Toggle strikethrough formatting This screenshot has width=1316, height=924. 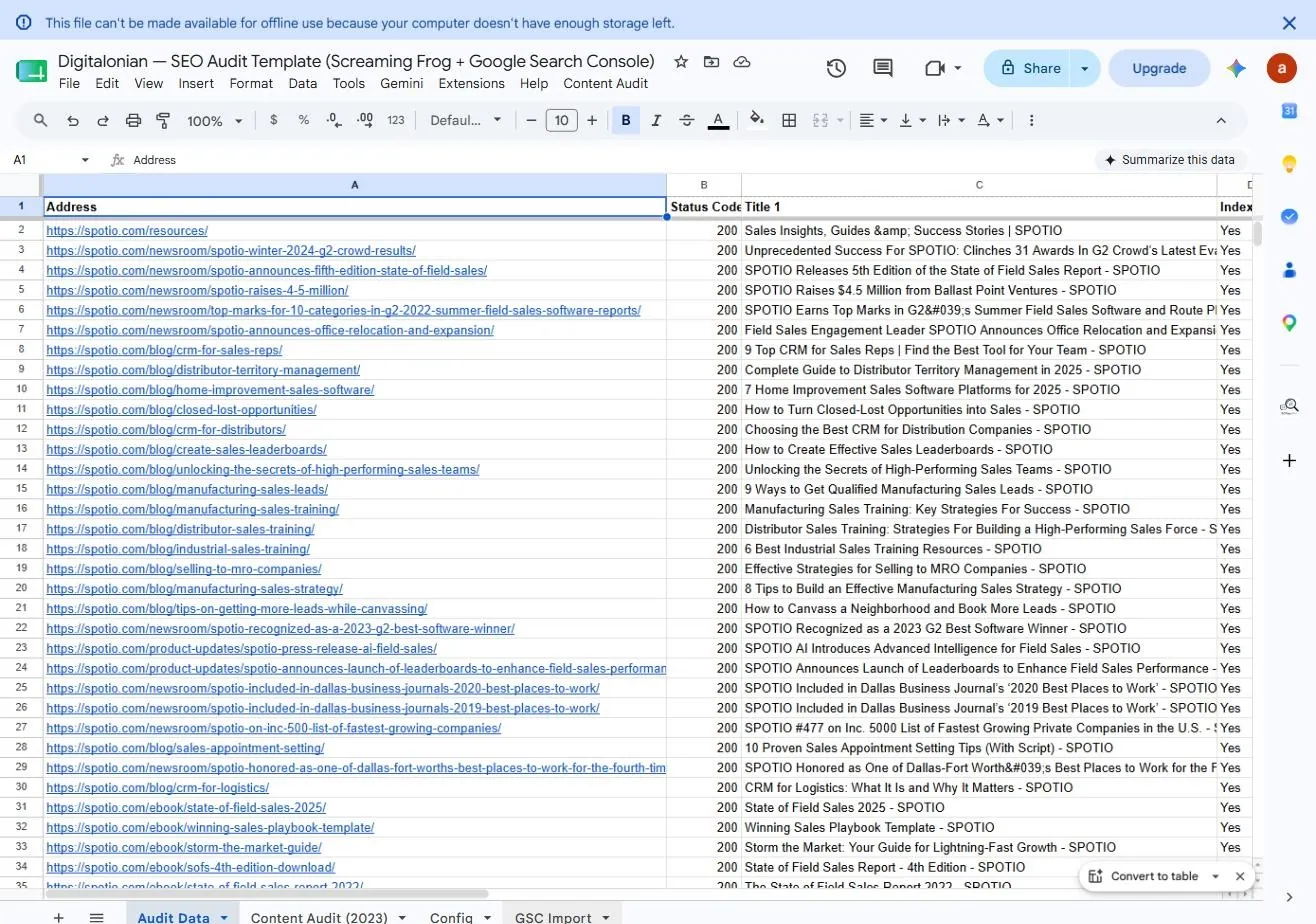[687, 120]
